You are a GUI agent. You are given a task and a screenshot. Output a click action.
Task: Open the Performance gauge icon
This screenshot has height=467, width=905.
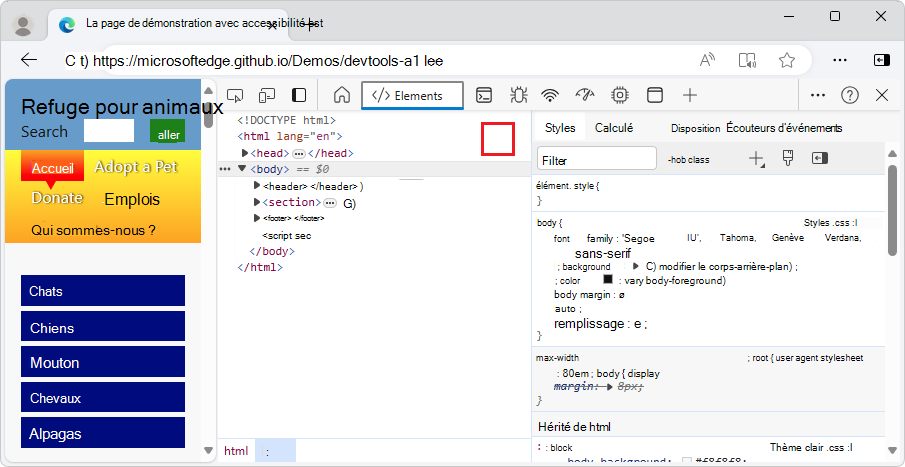click(x=585, y=95)
